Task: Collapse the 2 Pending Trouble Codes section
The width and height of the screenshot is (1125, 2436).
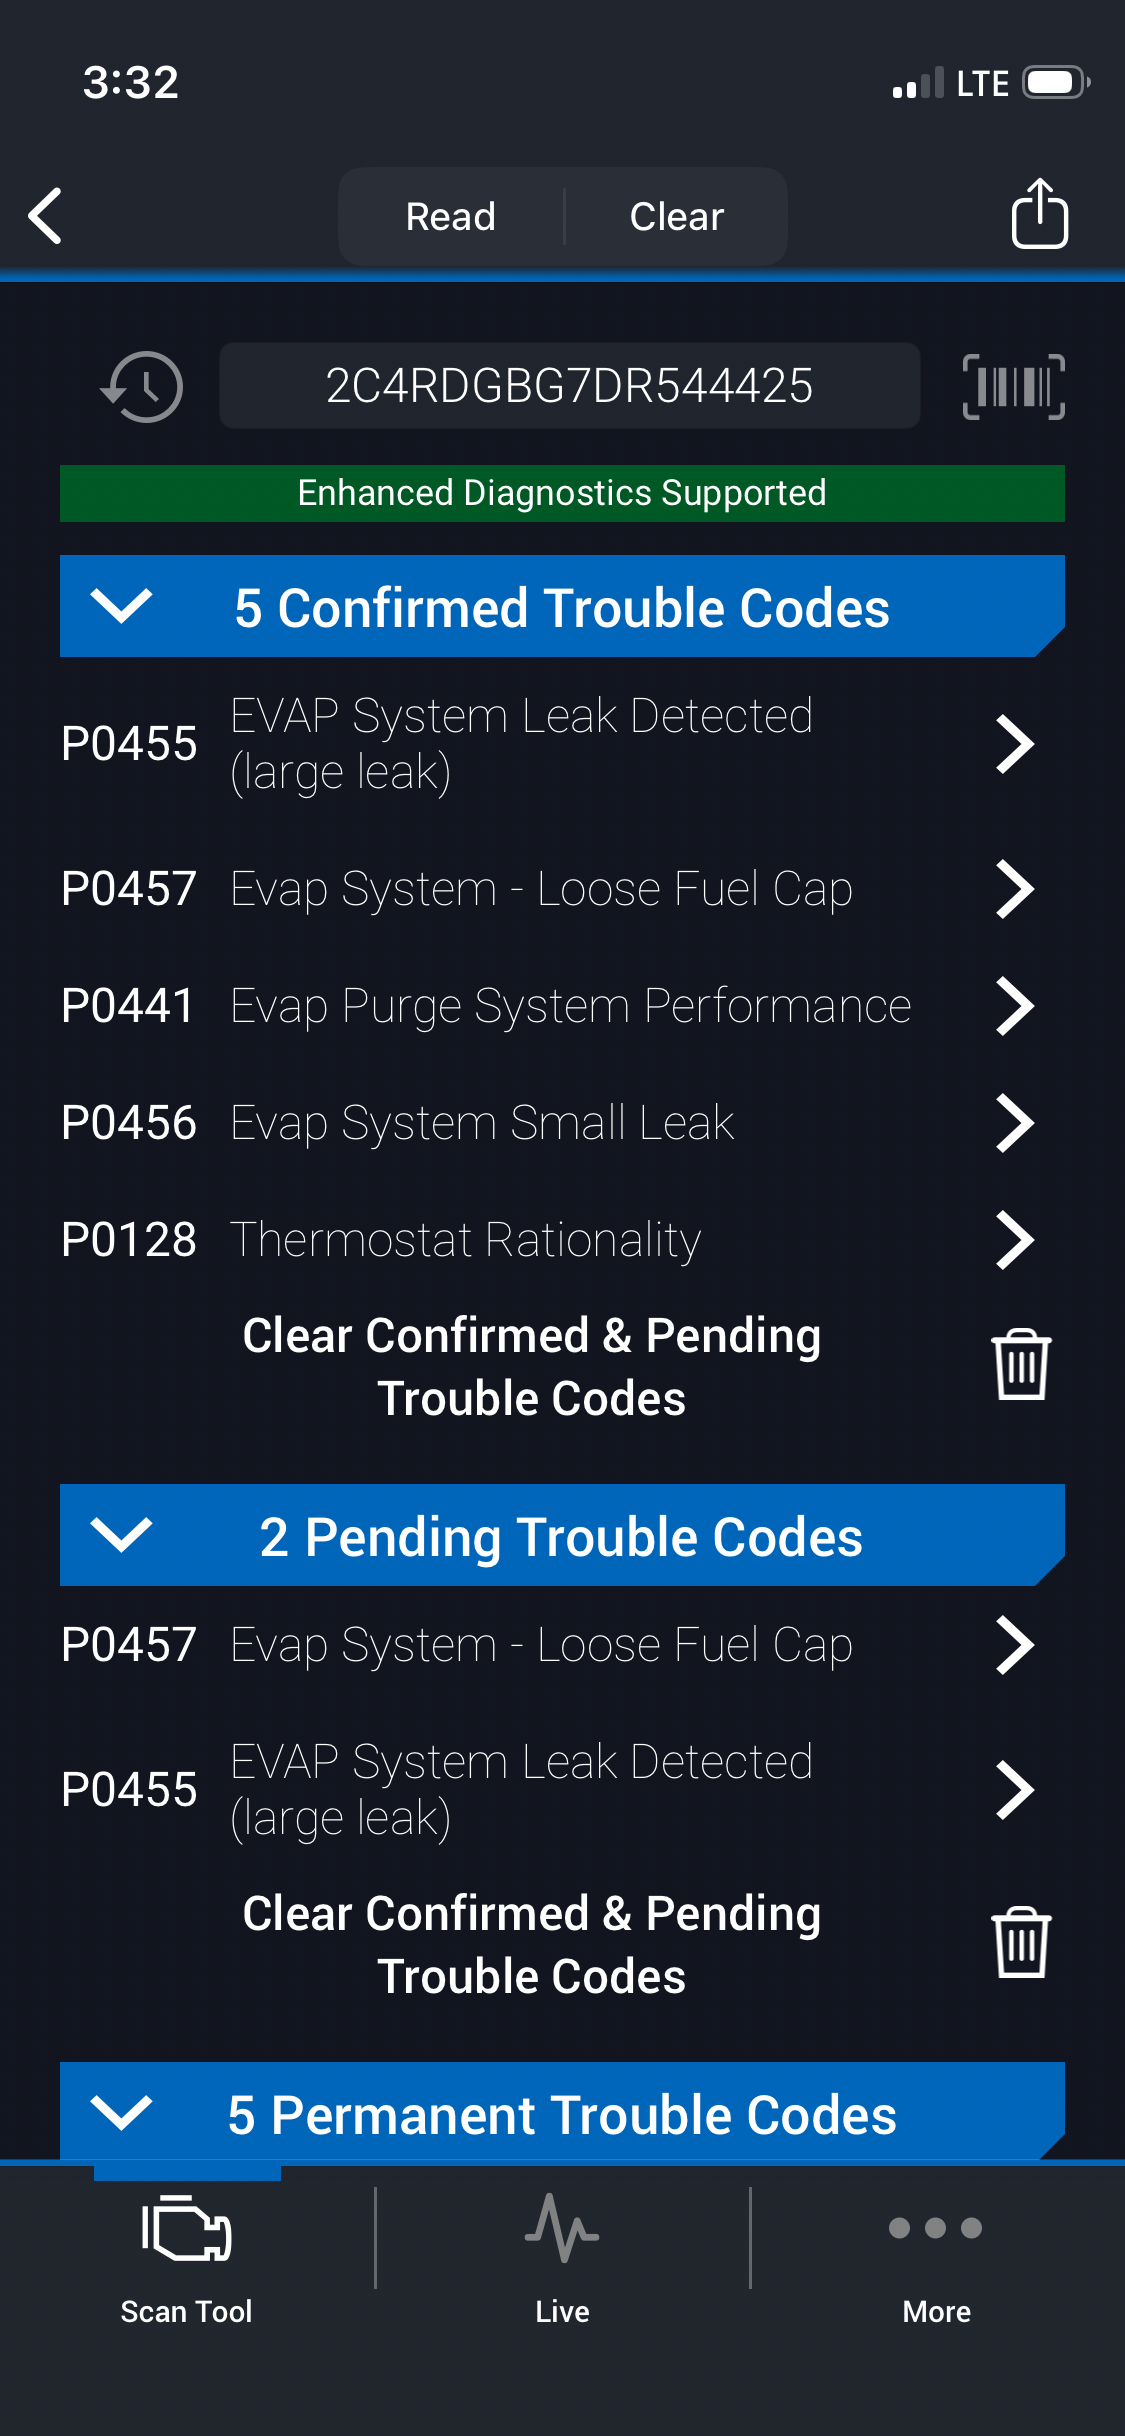Action: pyautogui.click(x=121, y=1535)
